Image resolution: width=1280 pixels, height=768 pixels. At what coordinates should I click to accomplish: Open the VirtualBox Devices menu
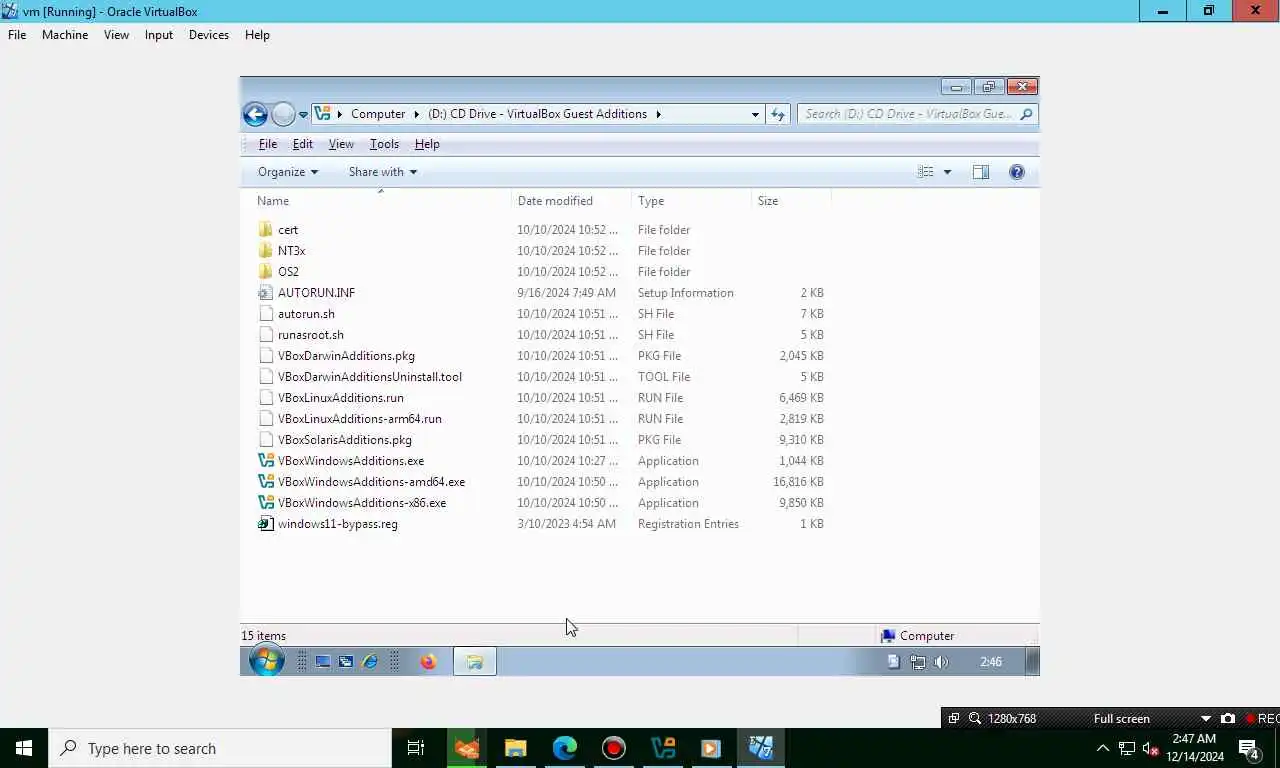tap(209, 35)
